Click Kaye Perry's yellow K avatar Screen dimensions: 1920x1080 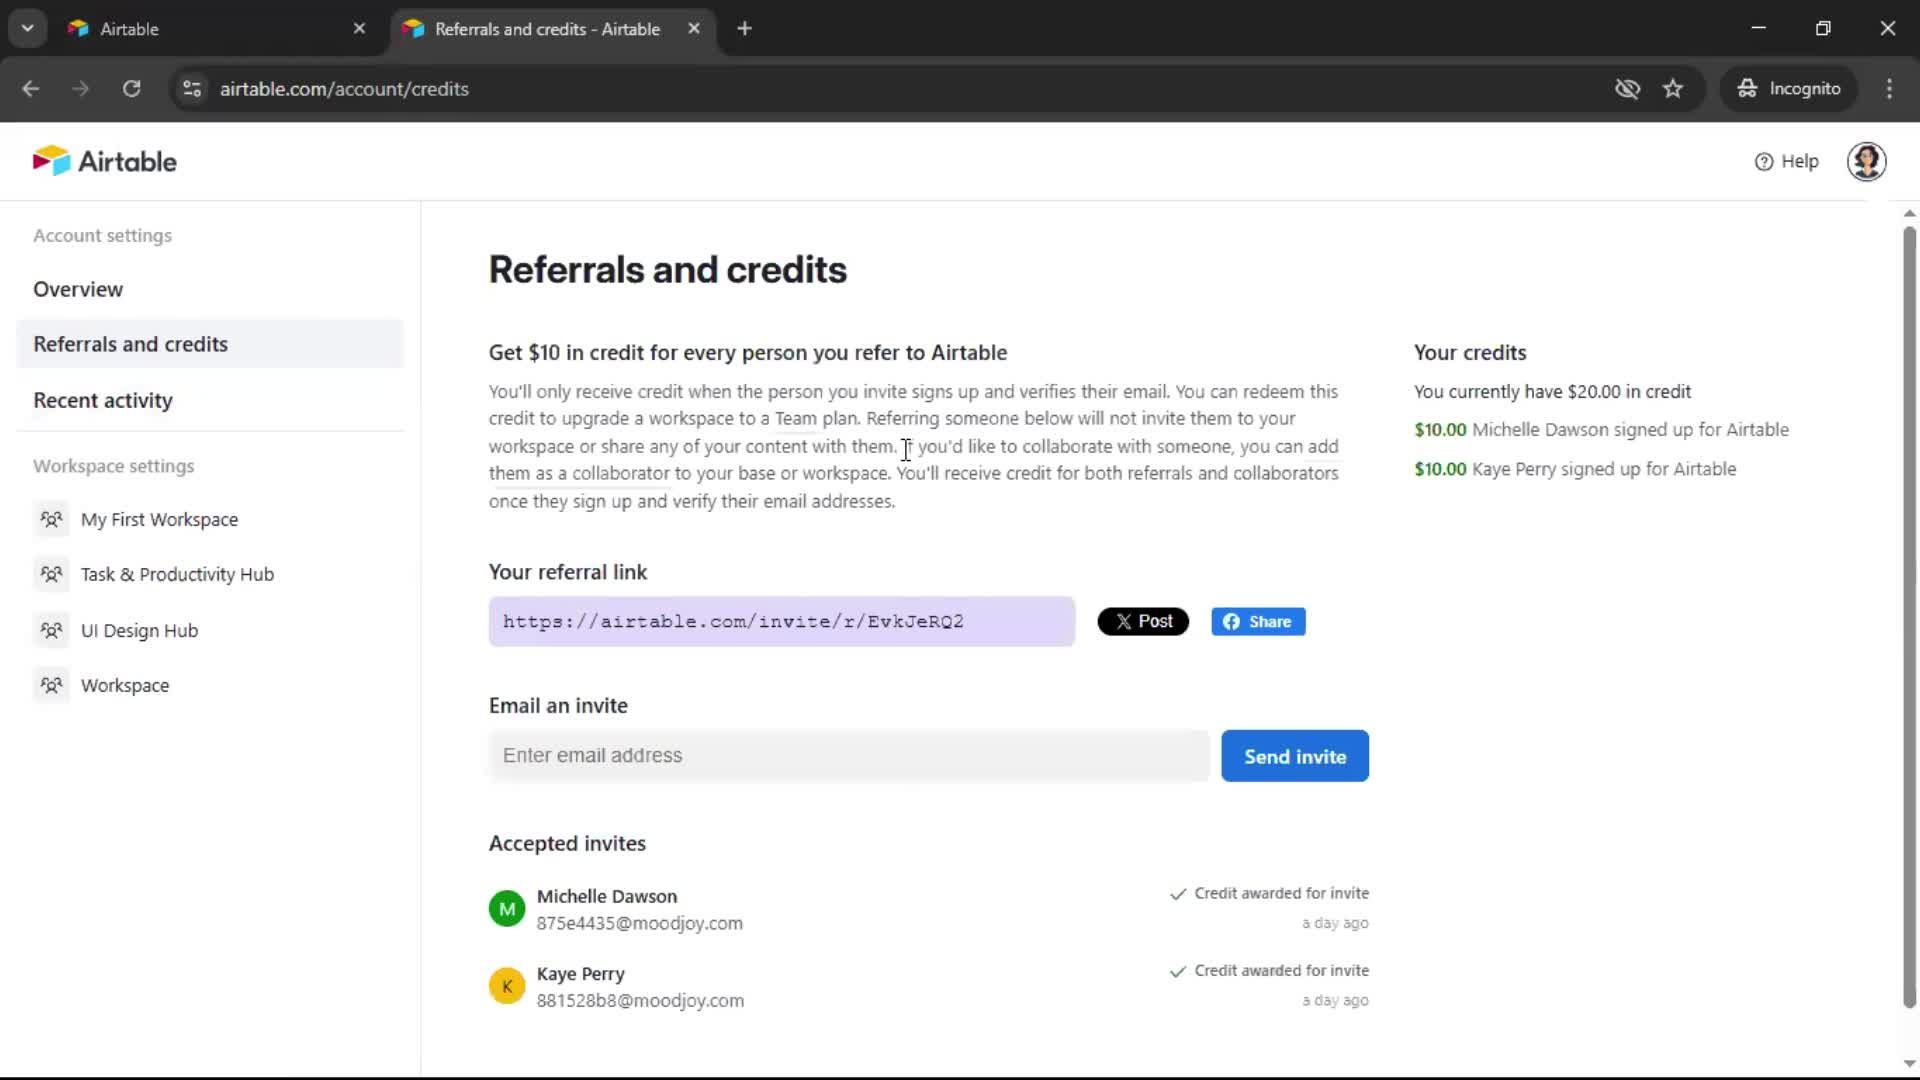coord(507,986)
